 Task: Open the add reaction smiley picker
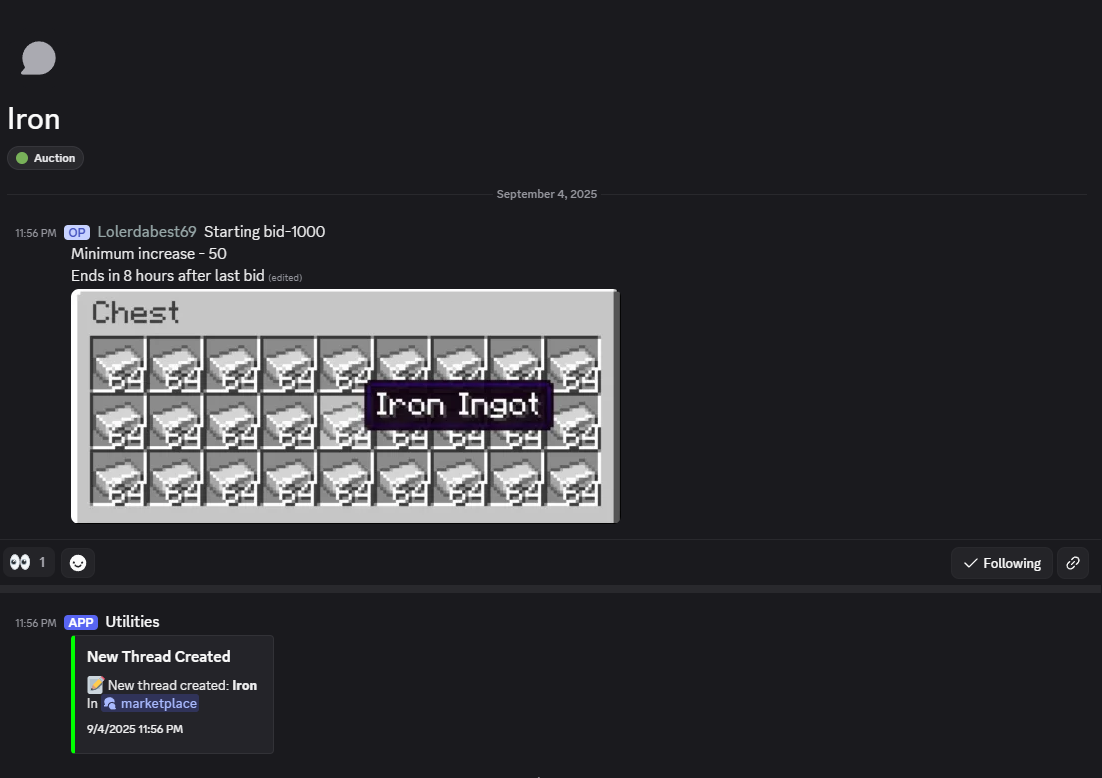(78, 563)
